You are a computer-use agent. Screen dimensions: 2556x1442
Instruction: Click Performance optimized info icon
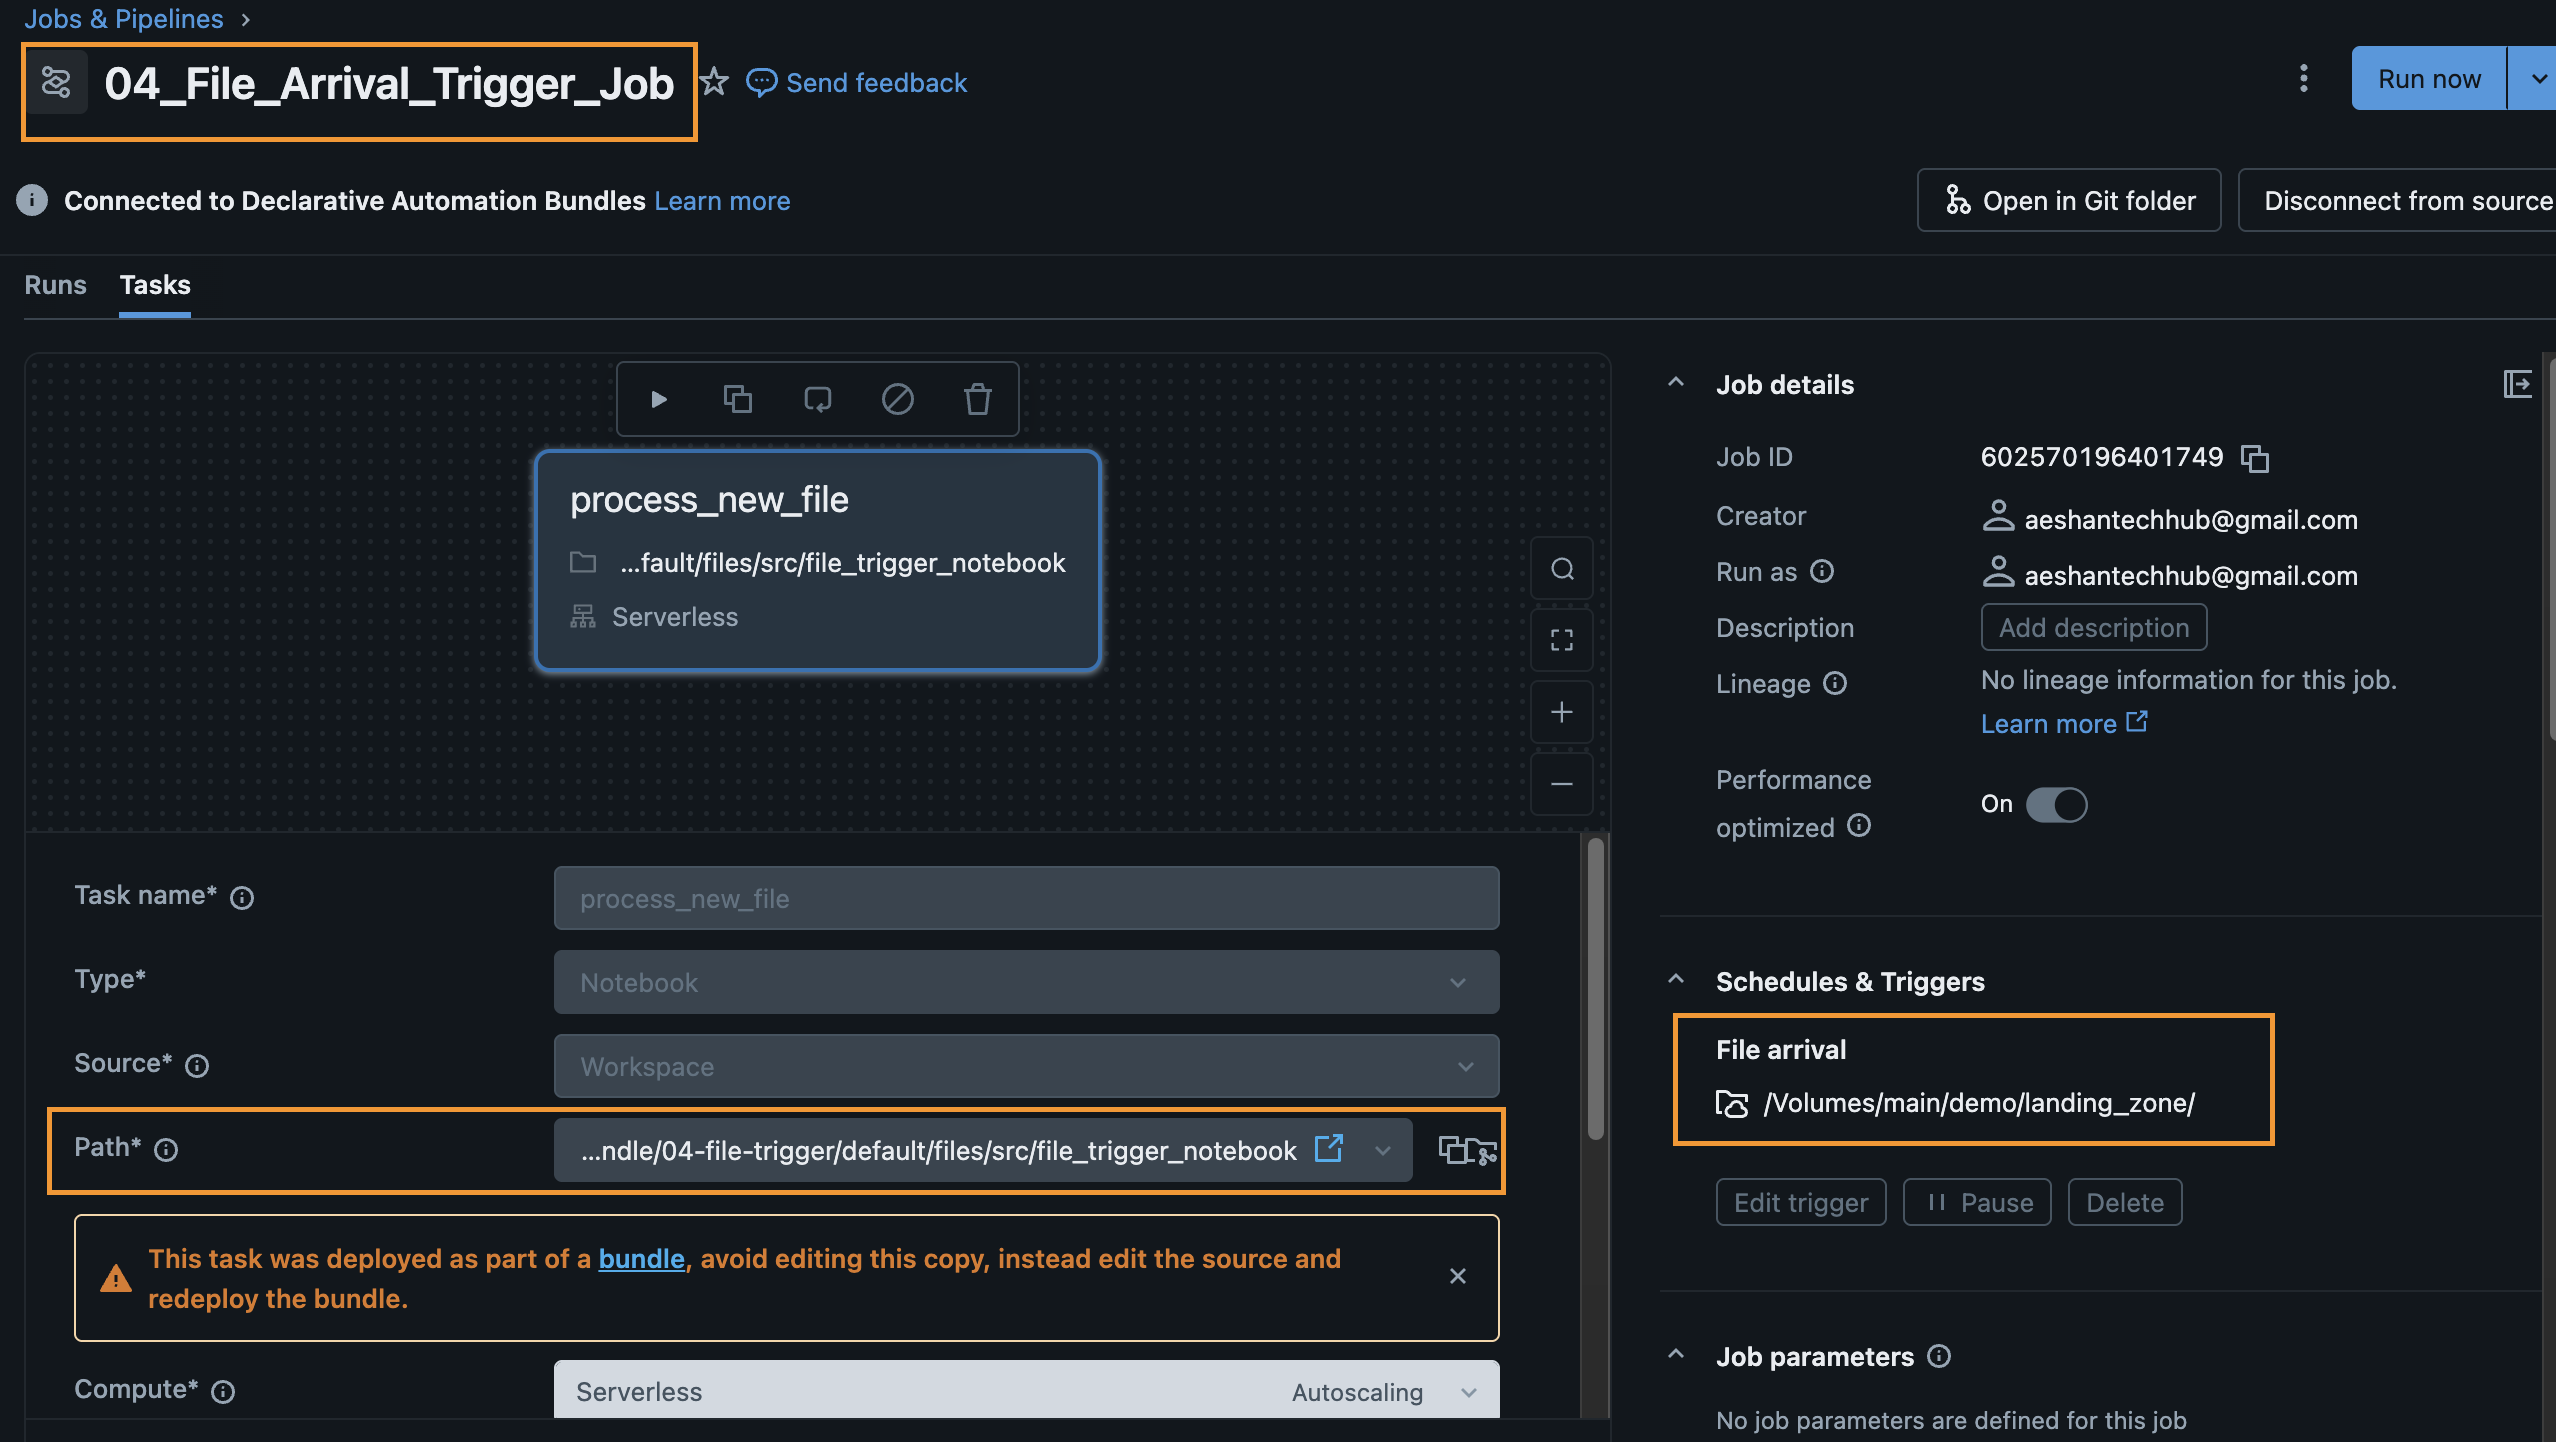point(1859,825)
